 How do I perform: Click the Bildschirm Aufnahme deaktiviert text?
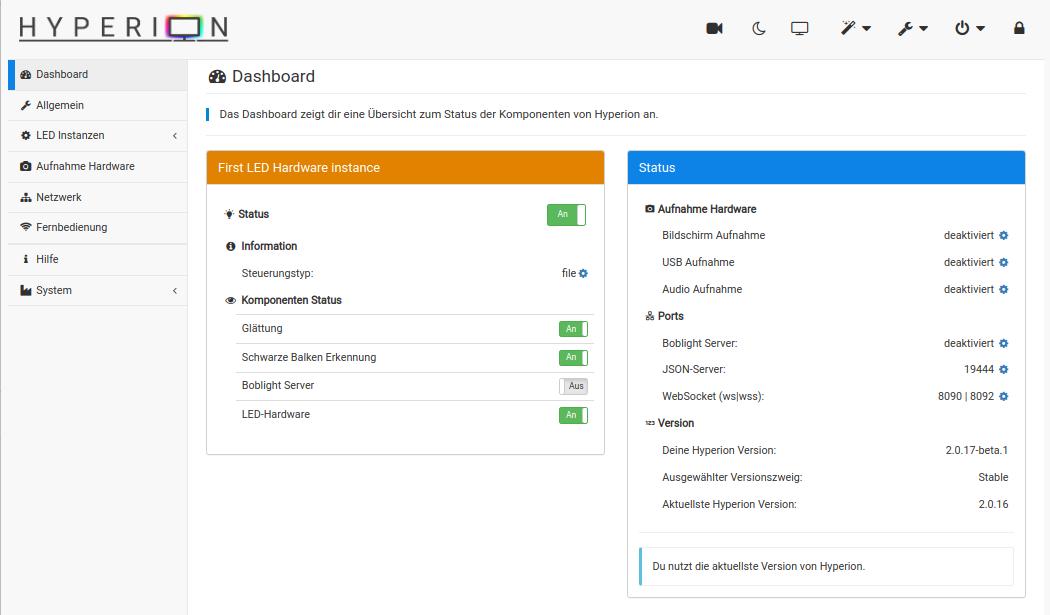(968, 235)
